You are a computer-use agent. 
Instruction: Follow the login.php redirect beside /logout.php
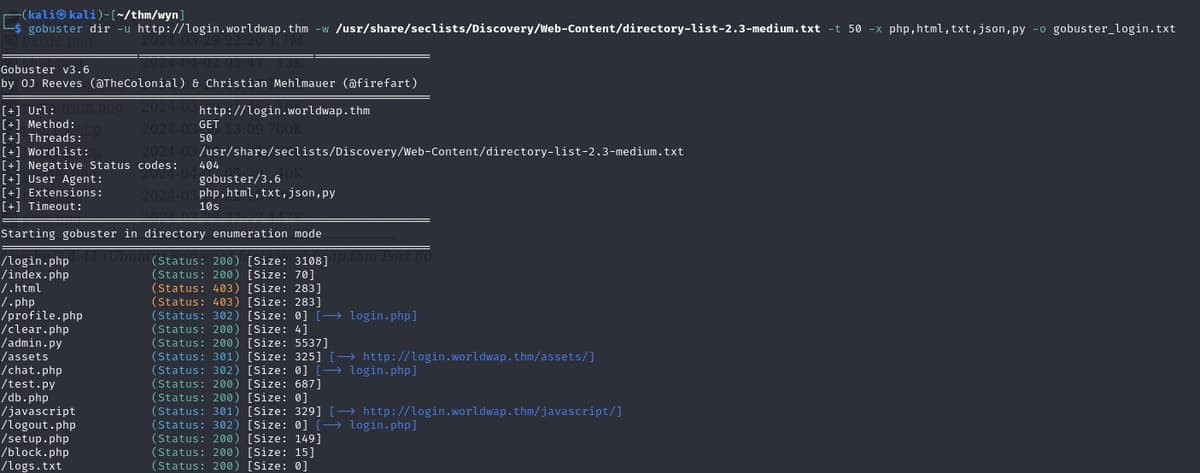[383, 425]
